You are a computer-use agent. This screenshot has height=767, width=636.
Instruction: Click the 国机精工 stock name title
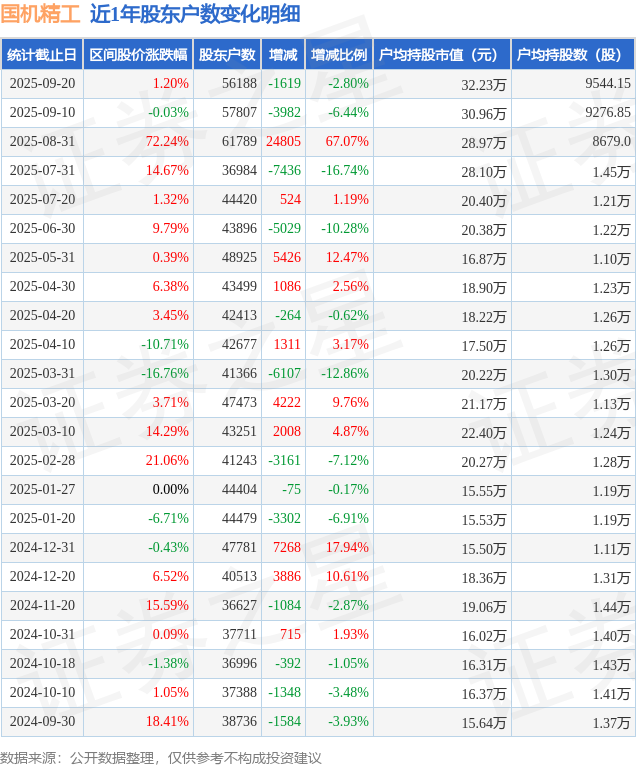41,15
